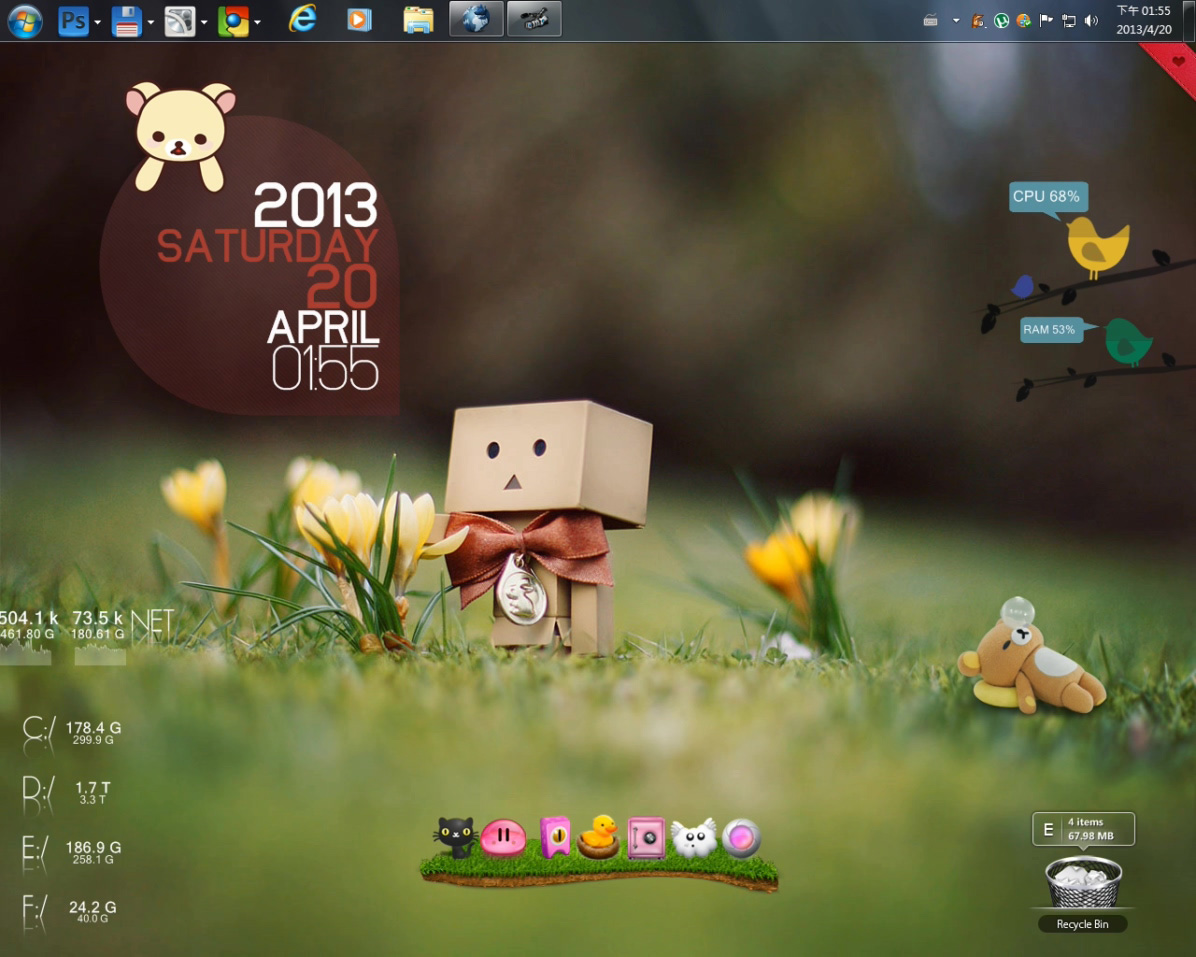Image resolution: width=1196 pixels, height=957 pixels.
Task: Open the Windows Start menu orb
Action: click(25, 20)
